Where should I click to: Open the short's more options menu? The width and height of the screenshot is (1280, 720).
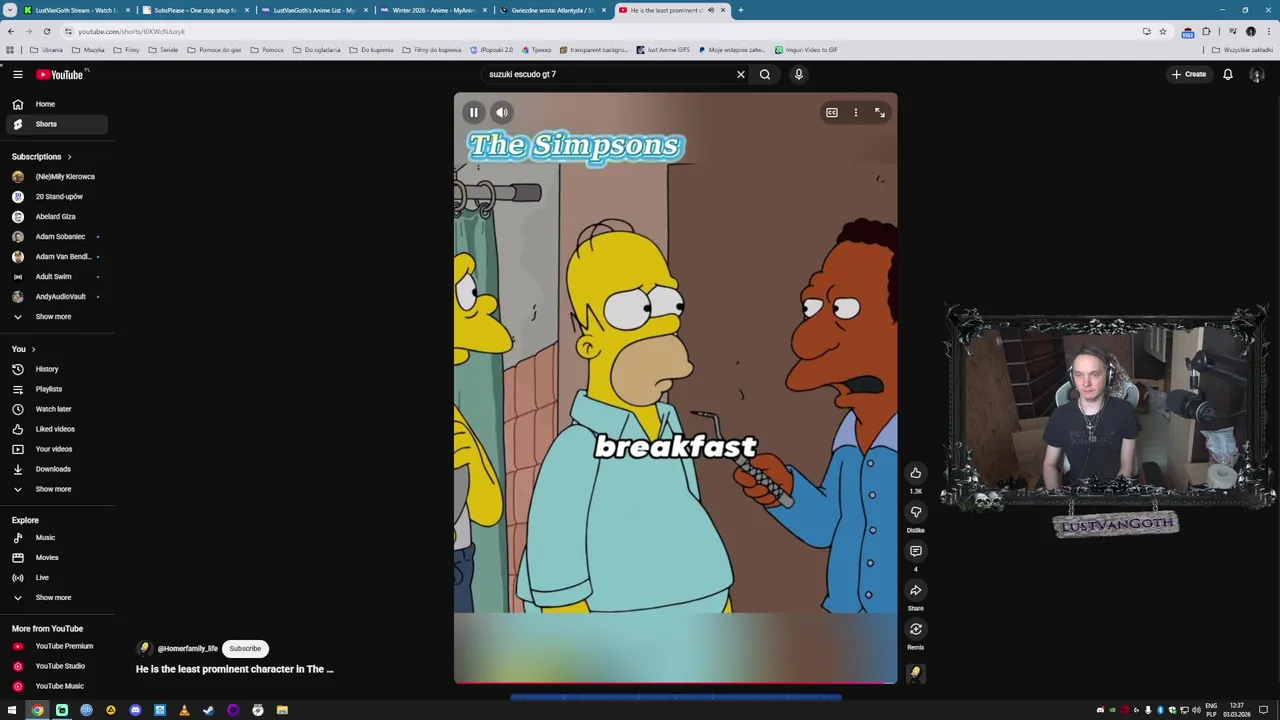[x=856, y=113]
